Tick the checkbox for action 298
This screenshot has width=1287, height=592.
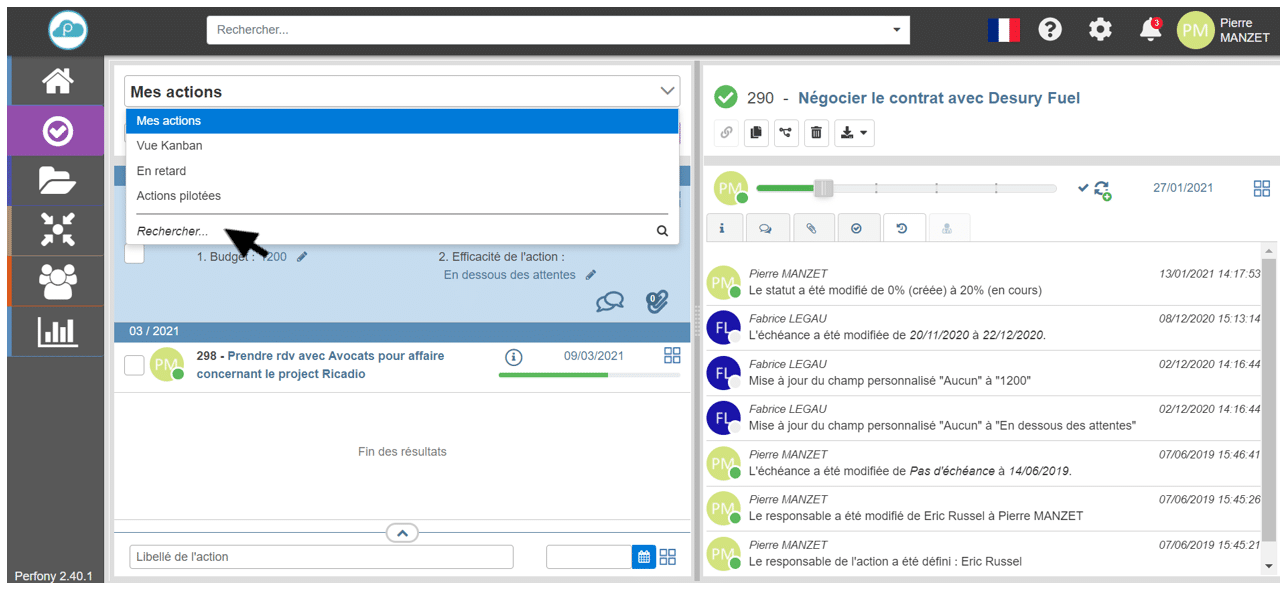(134, 365)
